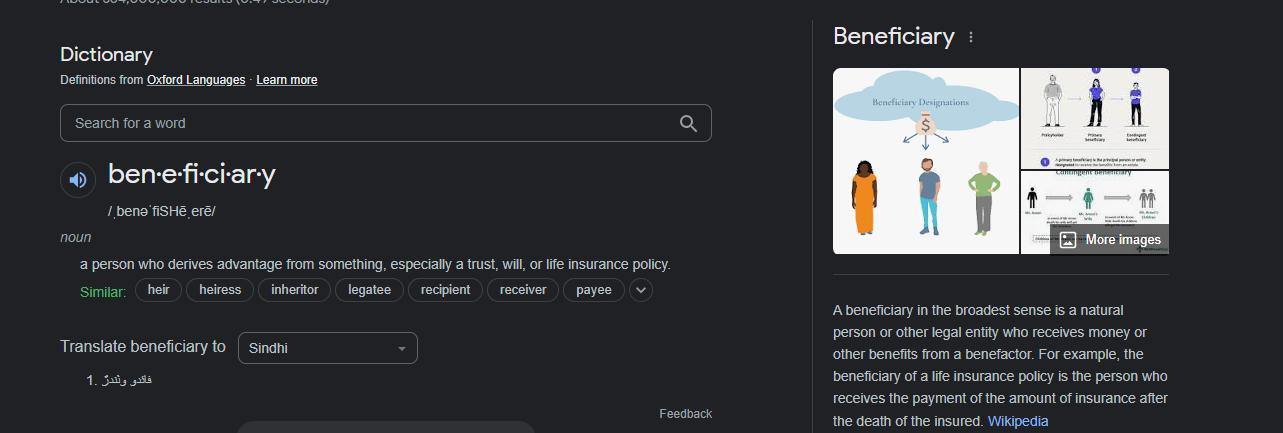Click the 'payee' synonym chip
The height and width of the screenshot is (433, 1283).
594,290
